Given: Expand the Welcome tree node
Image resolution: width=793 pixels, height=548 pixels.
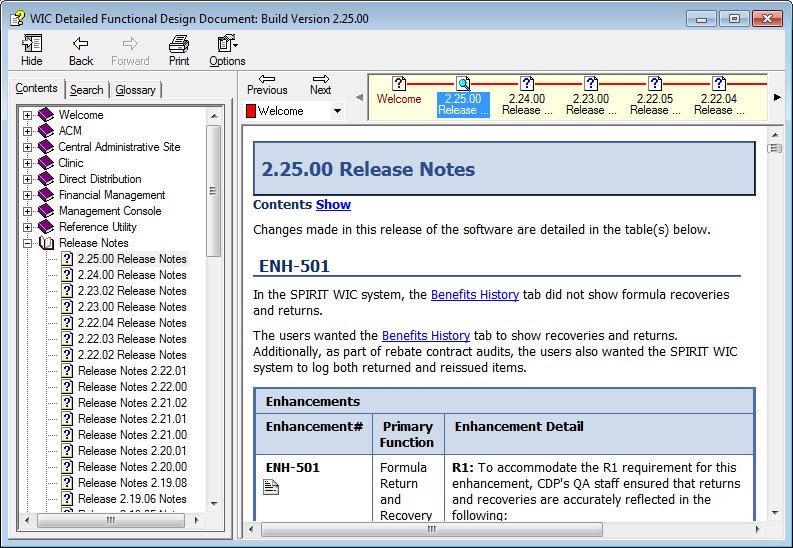Looking at the screenshot, I should tap(27, 115).
